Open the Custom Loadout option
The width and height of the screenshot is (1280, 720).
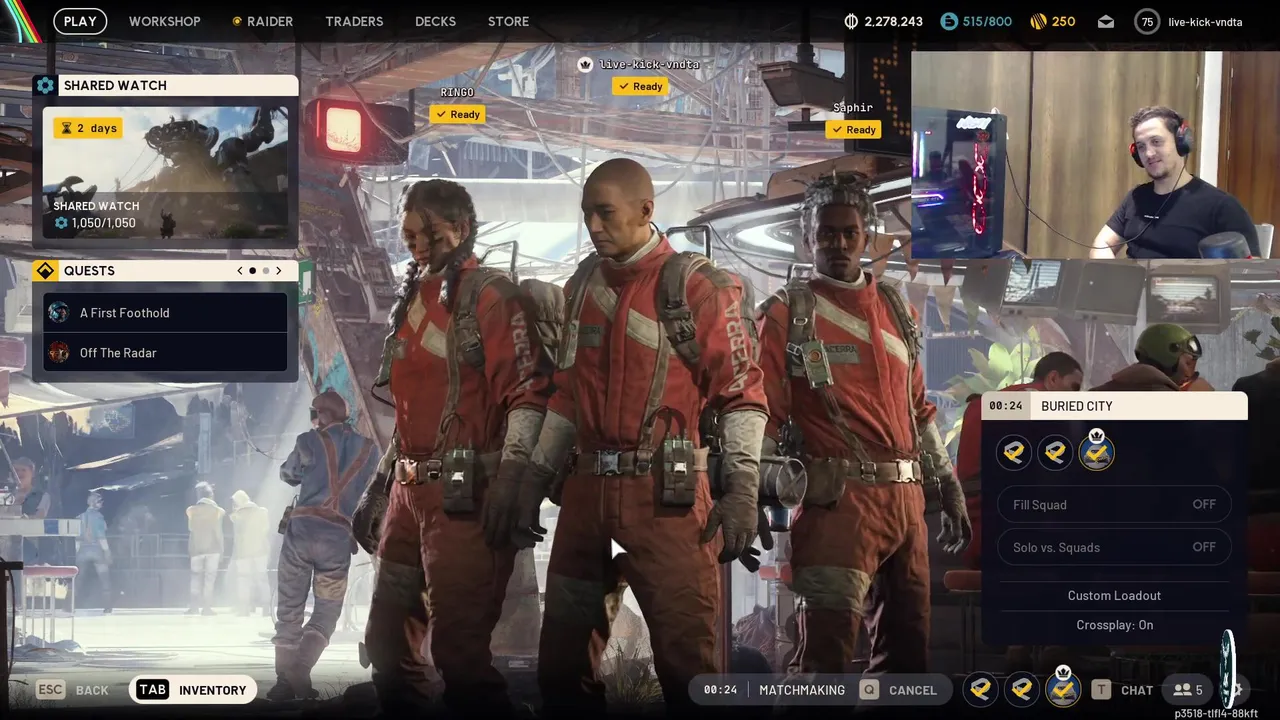(1114, 595)
